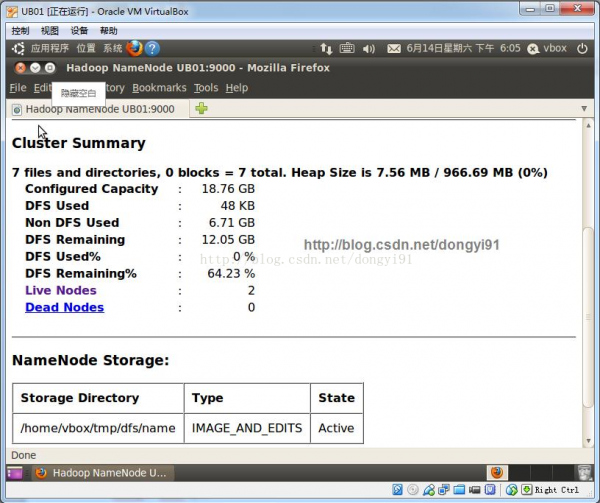Open the 系统 system menu
This screenshot has width=600, height=503.
click(x=112, y=49)
